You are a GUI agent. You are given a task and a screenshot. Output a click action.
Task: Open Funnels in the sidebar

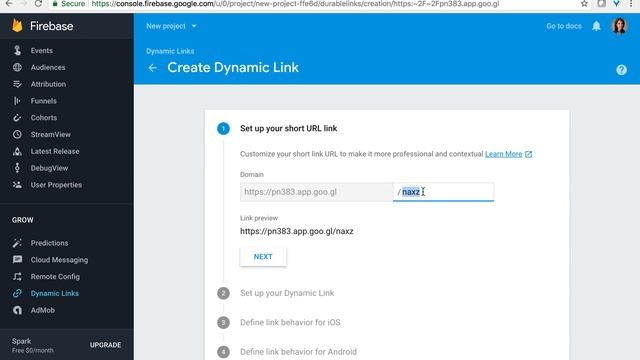(44, 101)
